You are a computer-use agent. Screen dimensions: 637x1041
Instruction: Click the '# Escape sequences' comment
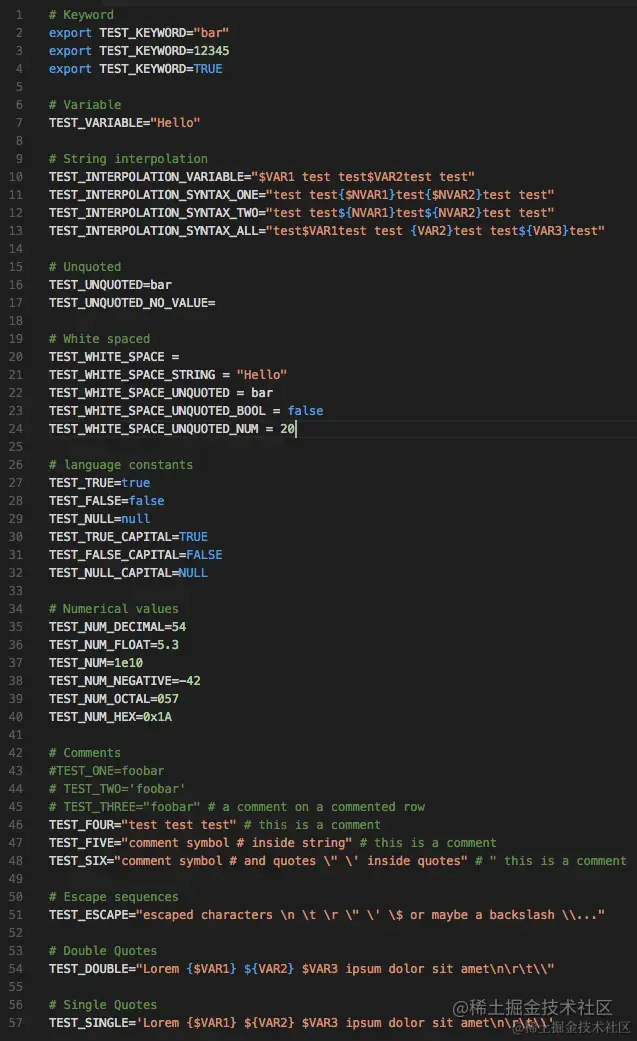[114, 896]
